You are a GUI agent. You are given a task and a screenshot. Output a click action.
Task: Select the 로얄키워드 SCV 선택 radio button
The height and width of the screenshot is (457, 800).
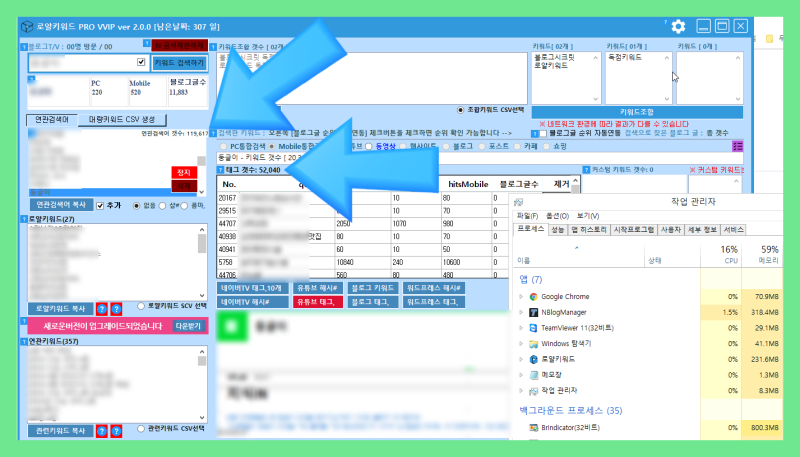[141, 306]
